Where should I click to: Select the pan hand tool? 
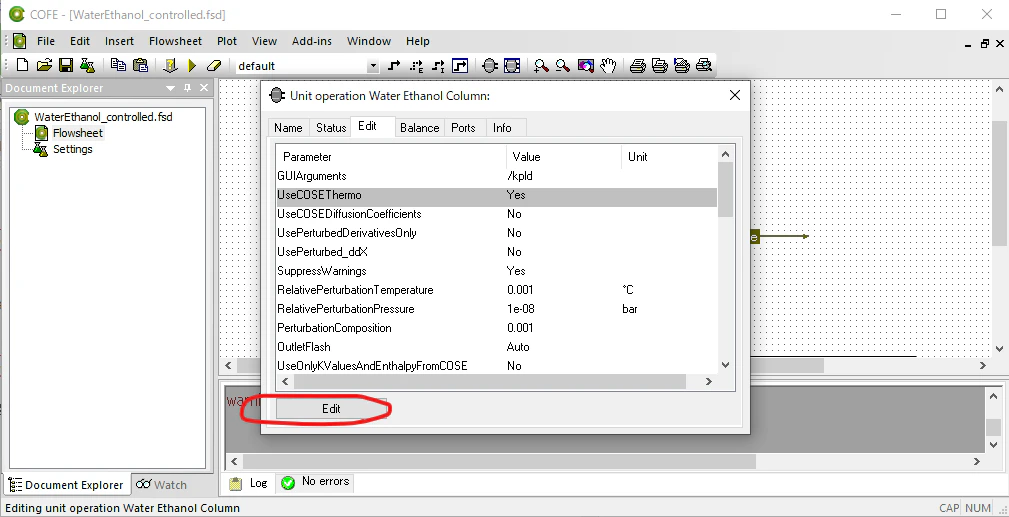607,66
